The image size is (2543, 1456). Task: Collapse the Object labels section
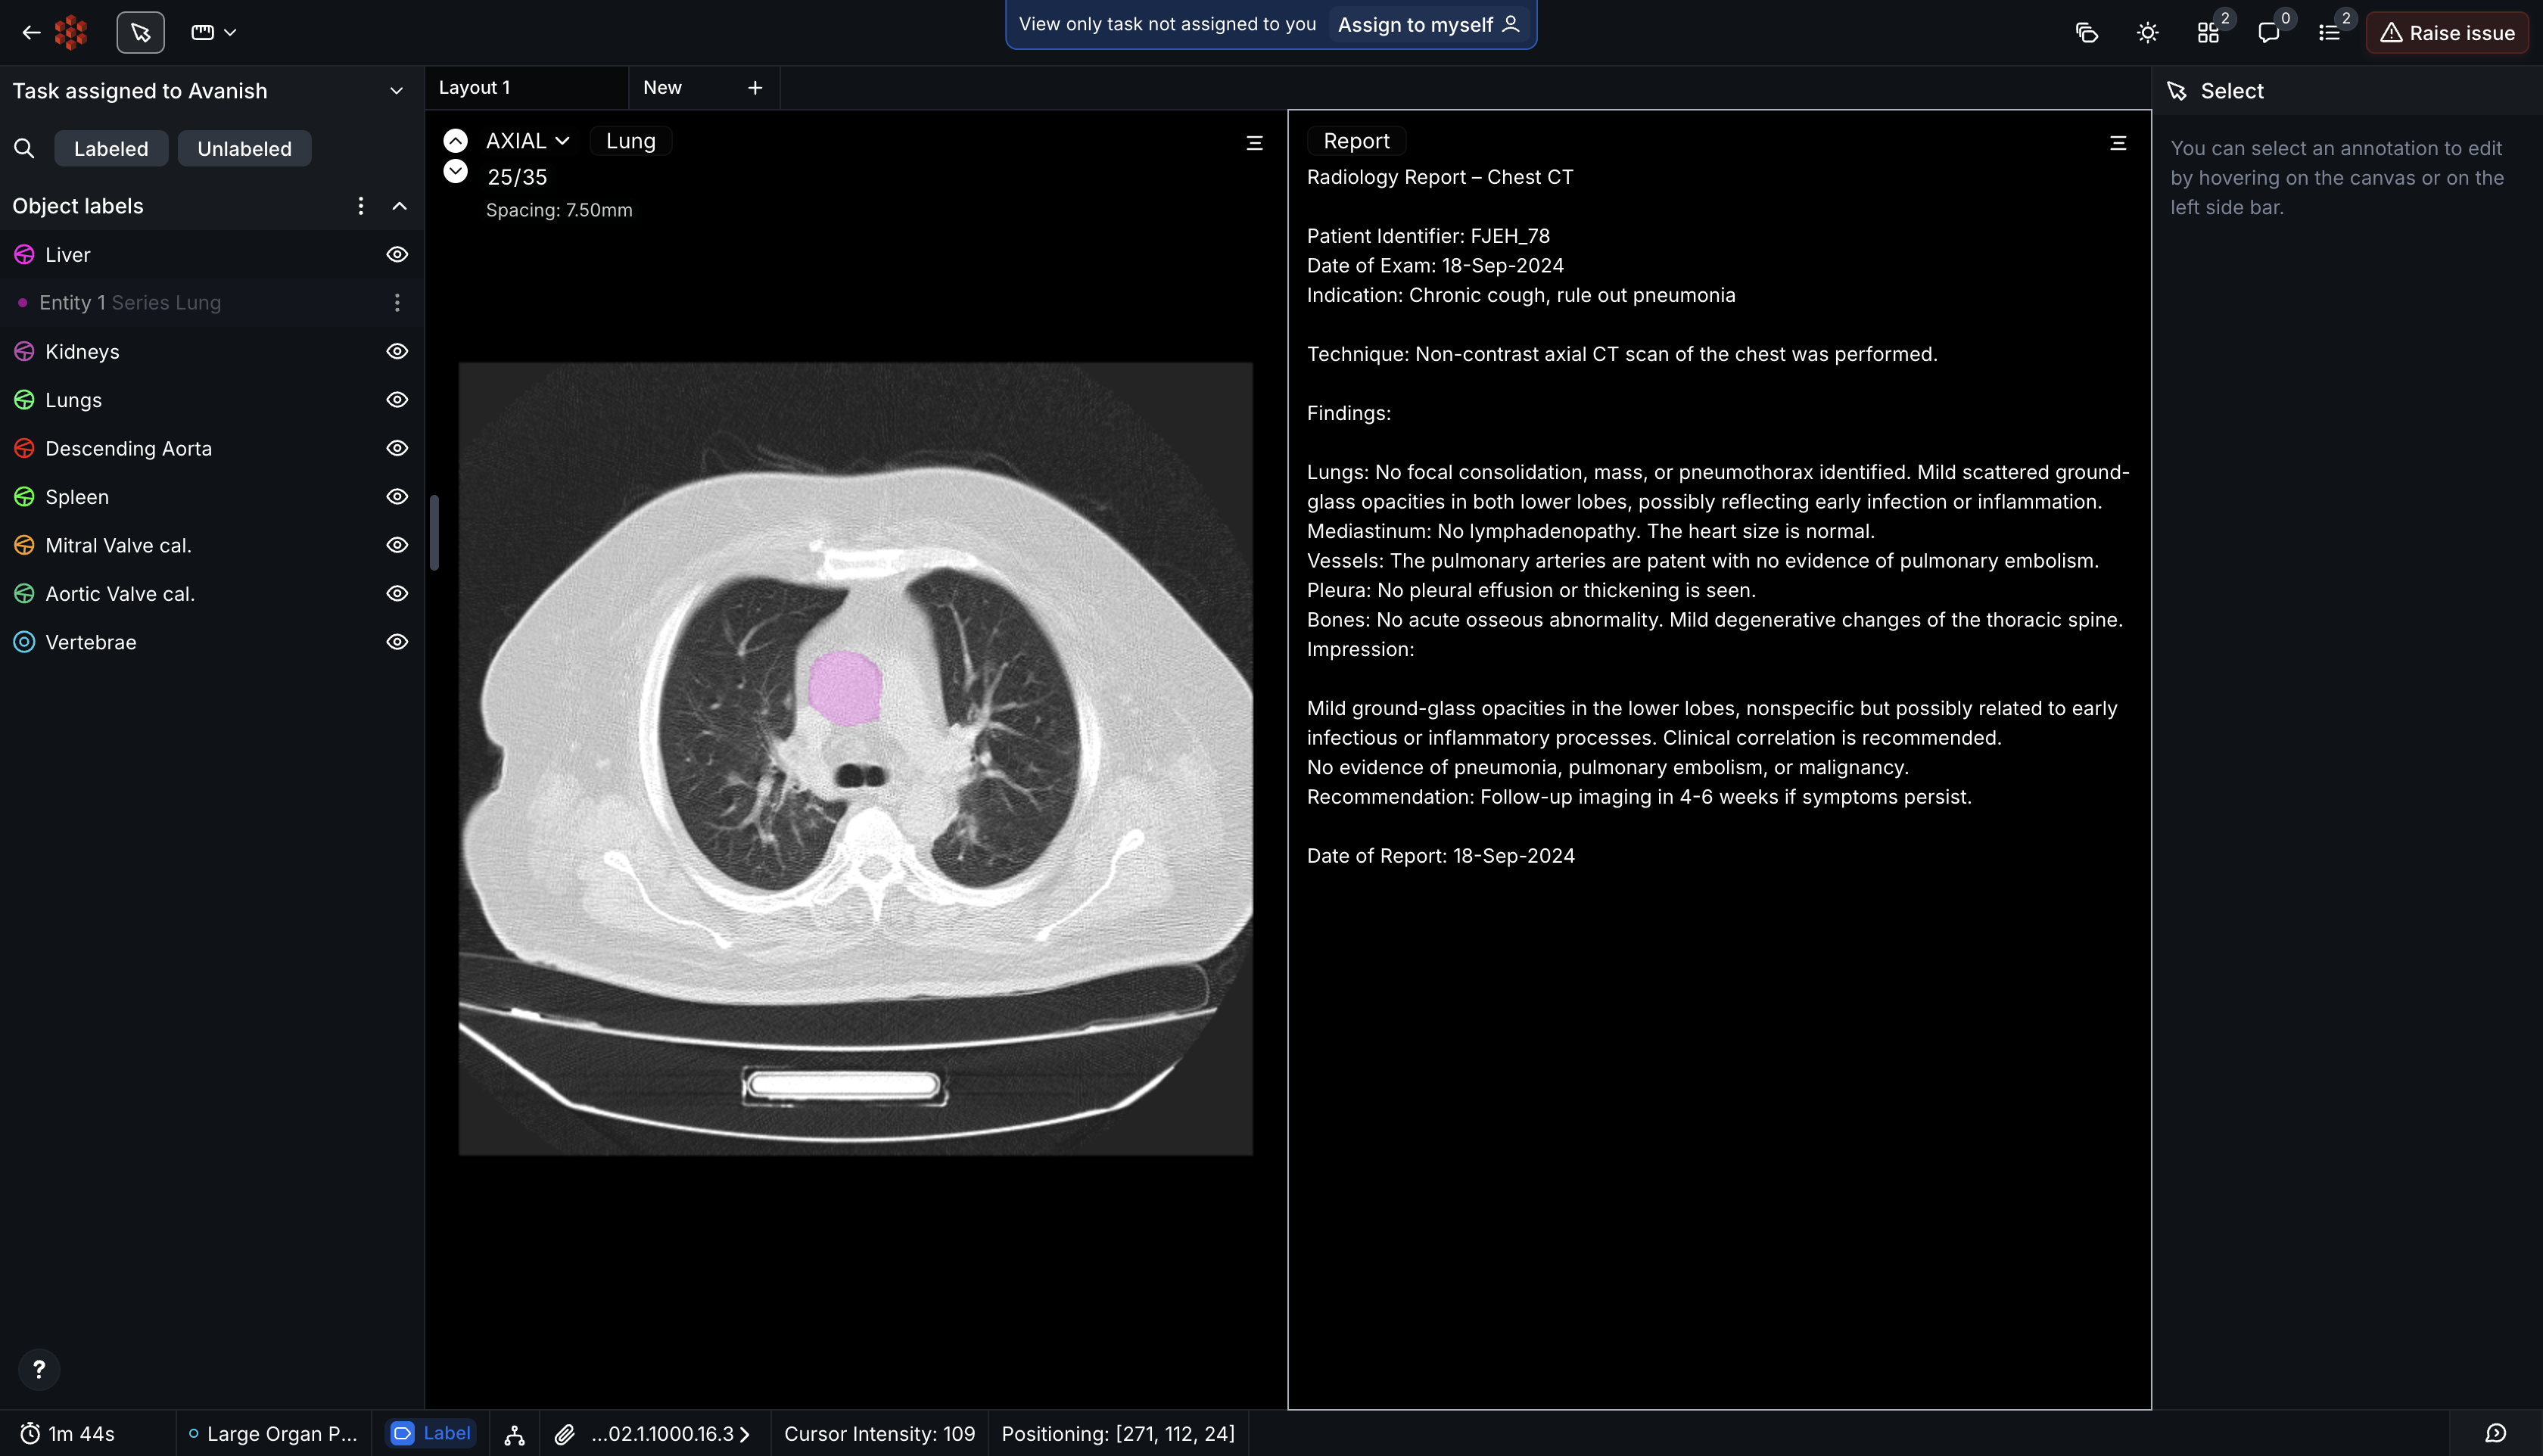(x=400, y=206)
